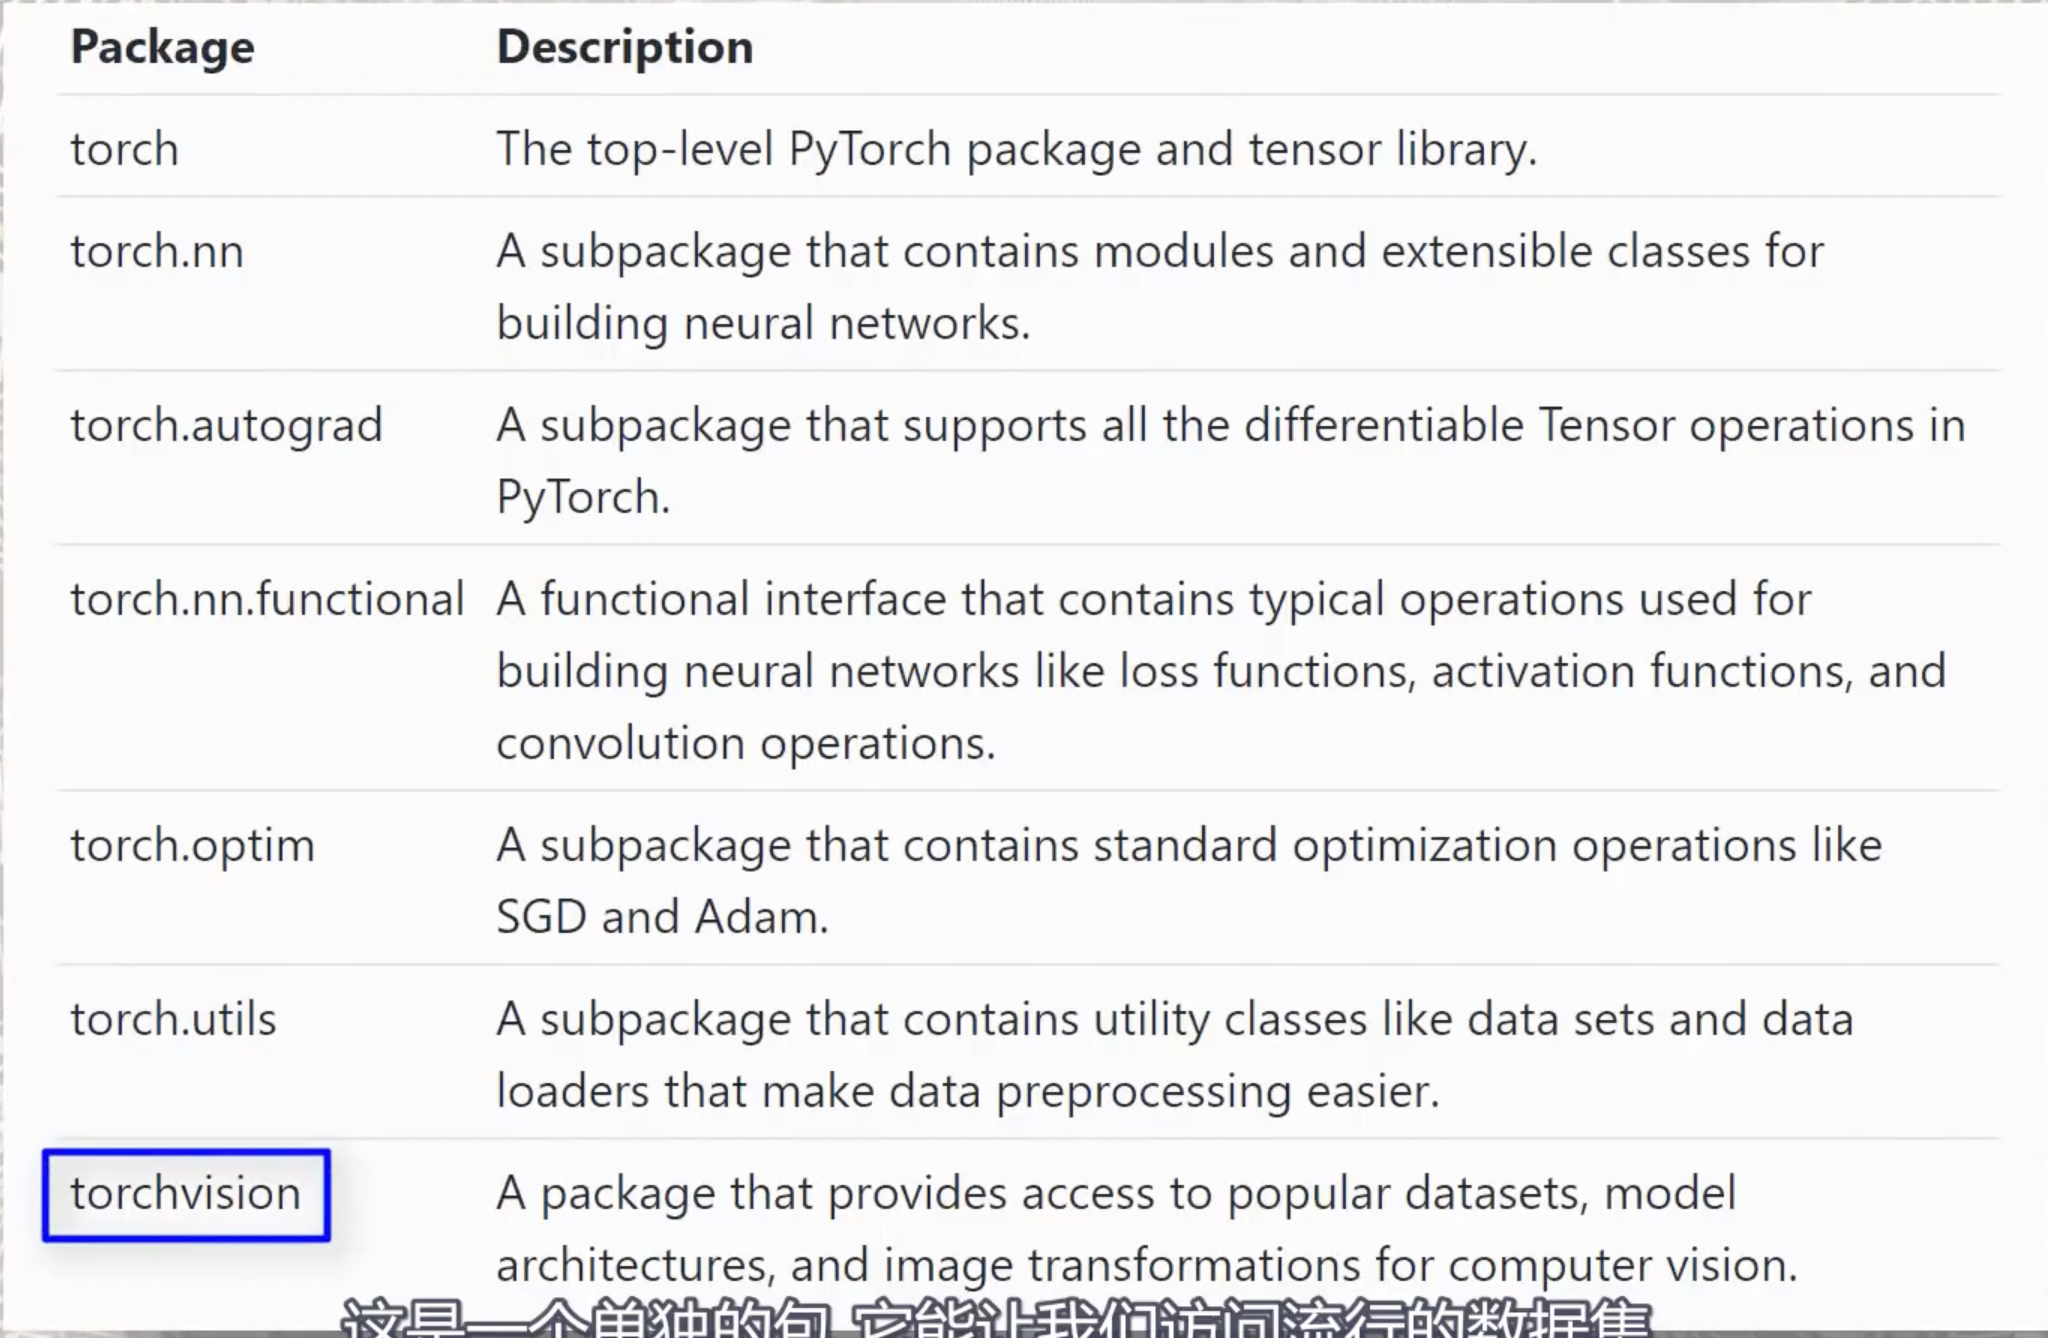Select the torch.optim package name

[x=192, y=845]
